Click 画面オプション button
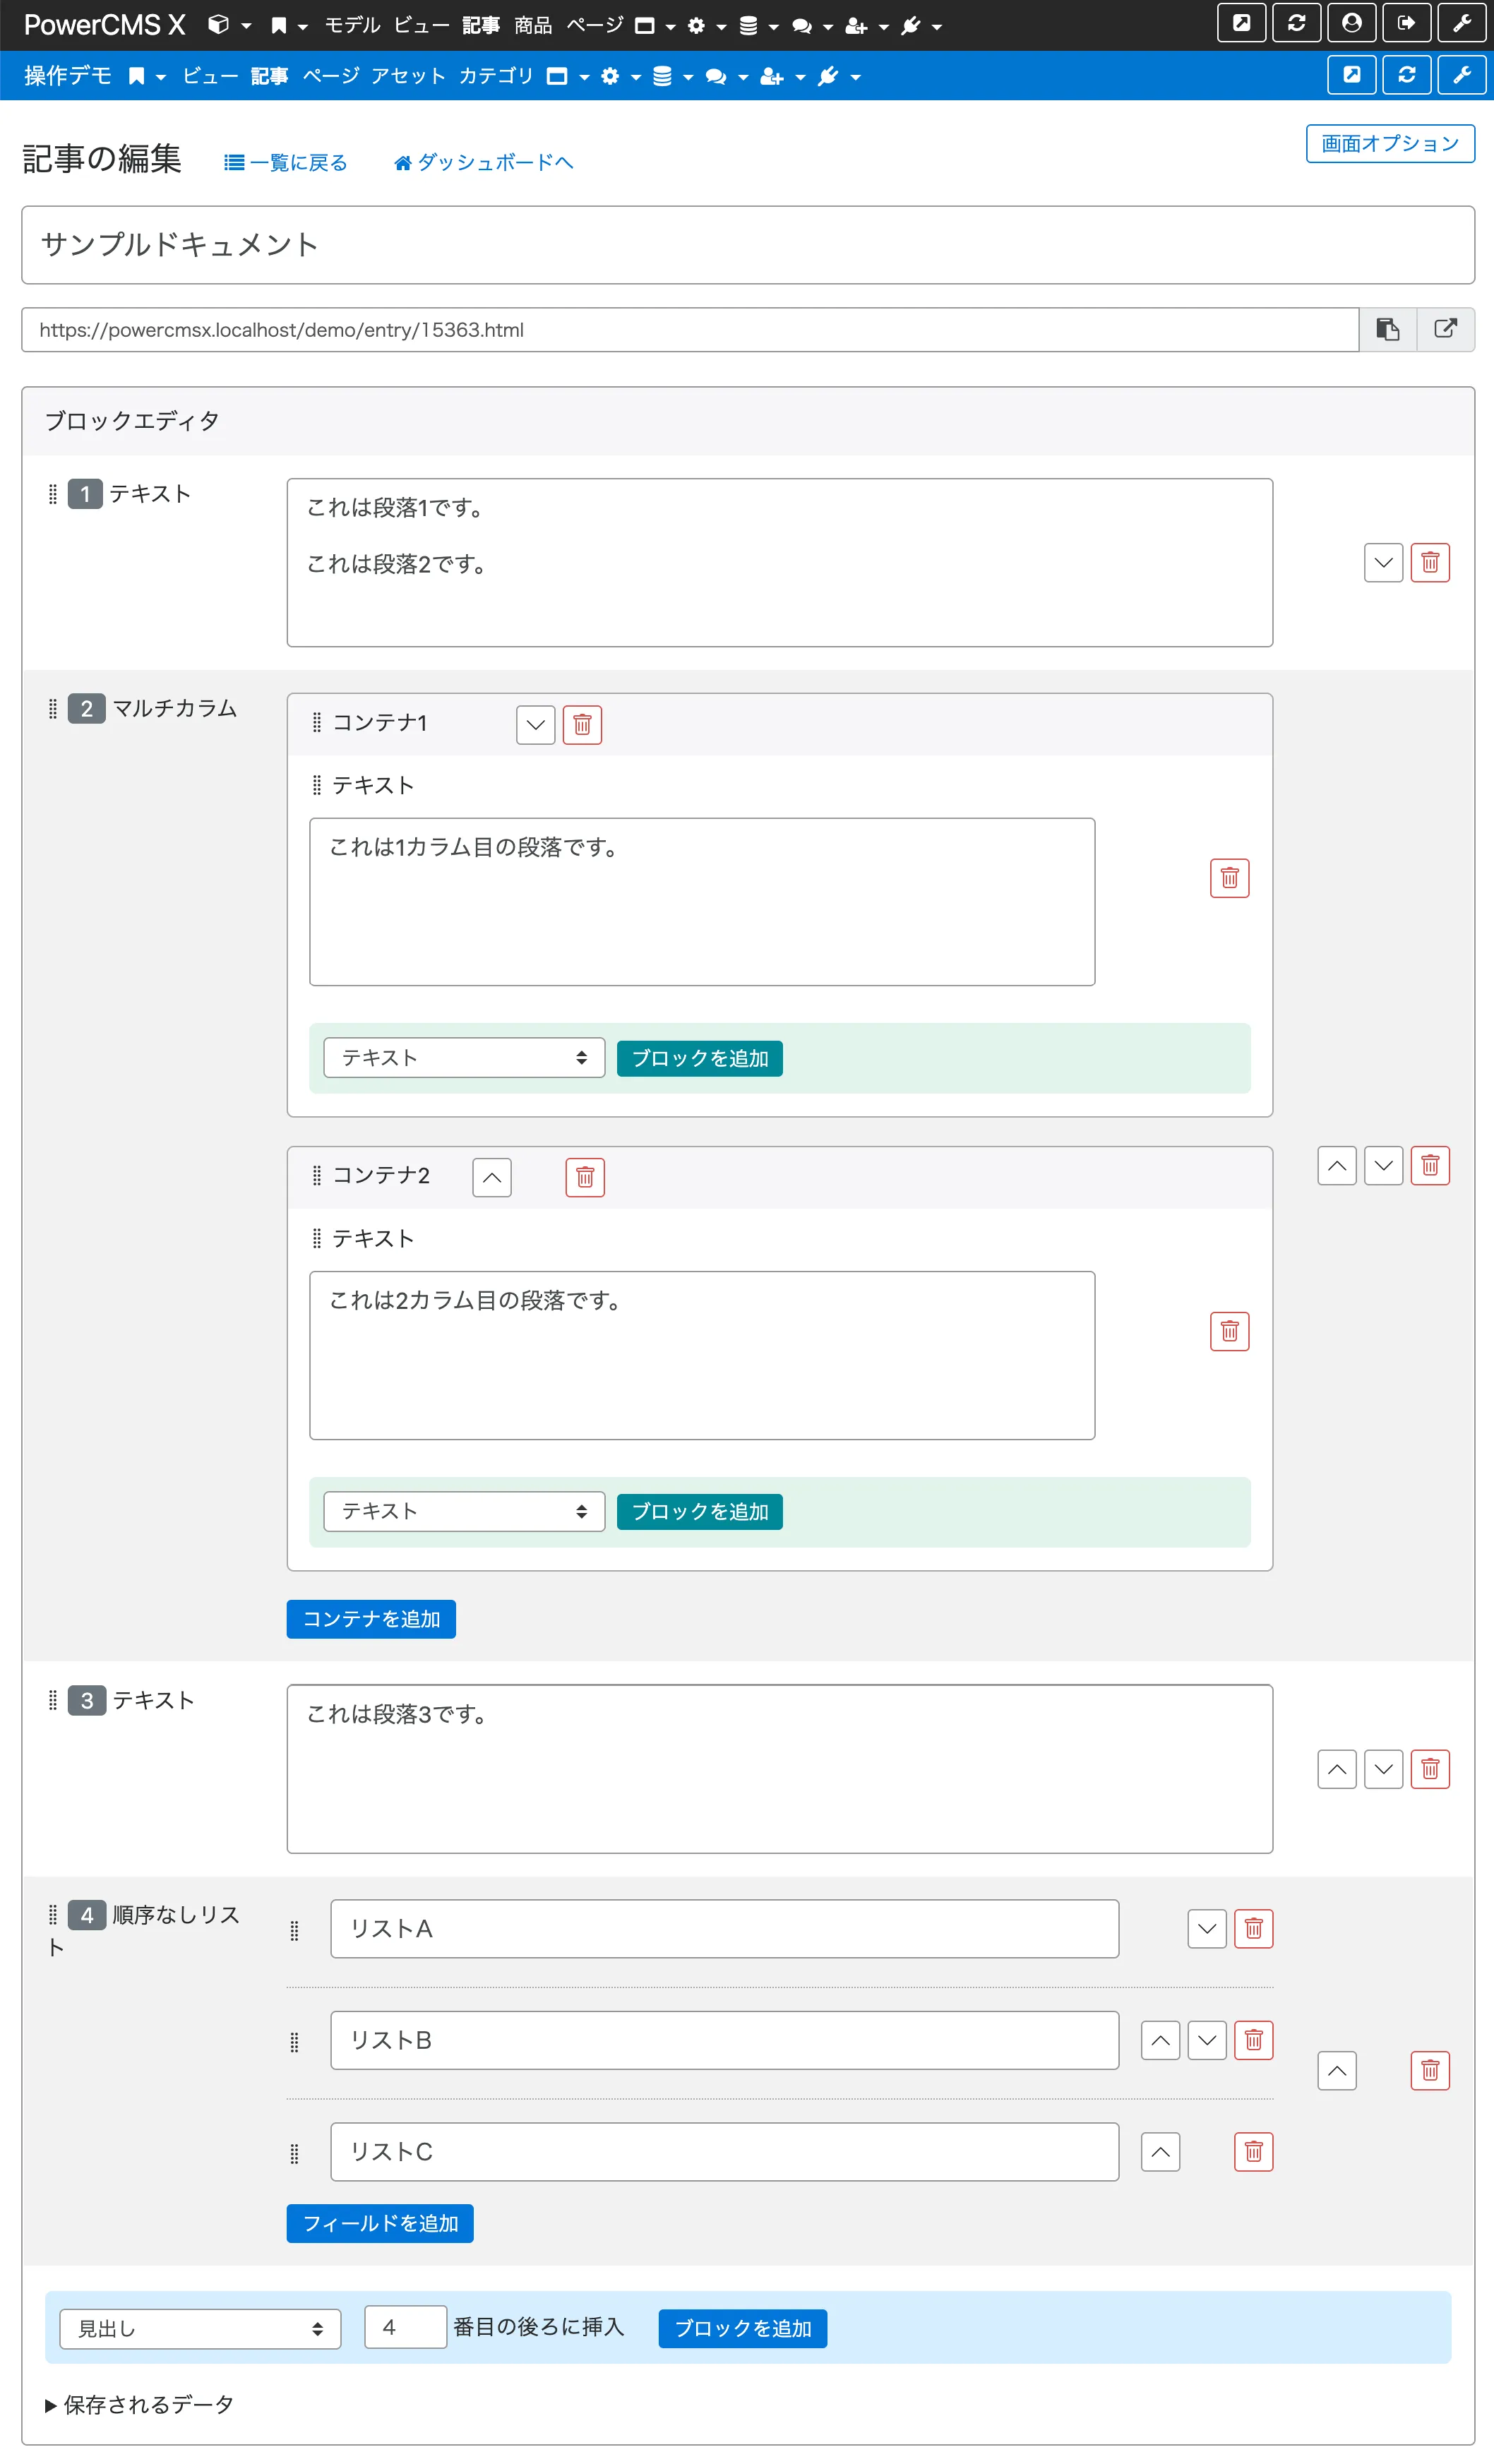Screen dimensions: 1494x2464 pos(1390,143)
